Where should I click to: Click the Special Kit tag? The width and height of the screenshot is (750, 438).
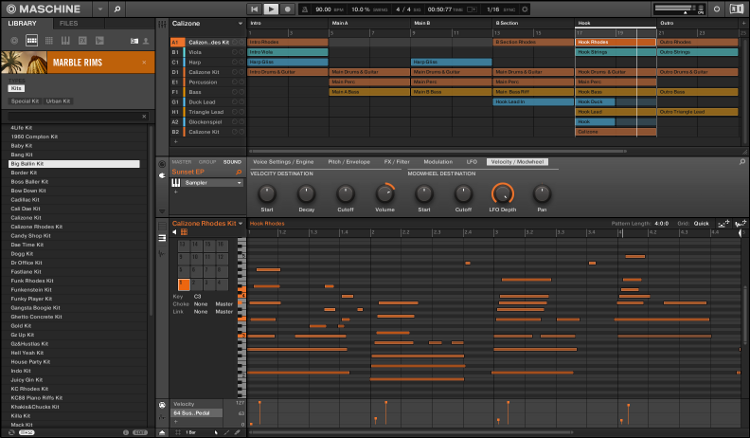25,101
